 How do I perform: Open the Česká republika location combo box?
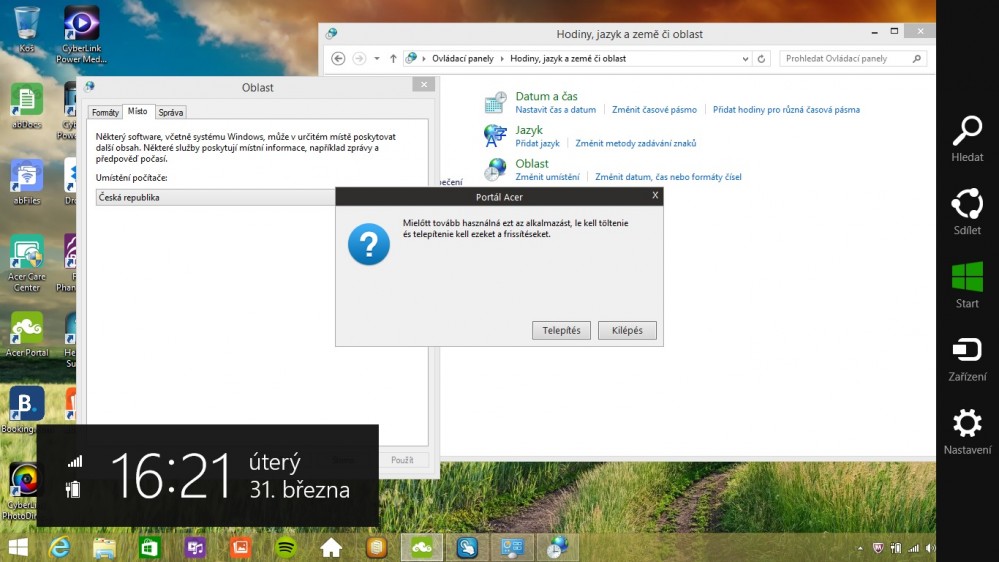click(x=215, y=197)
